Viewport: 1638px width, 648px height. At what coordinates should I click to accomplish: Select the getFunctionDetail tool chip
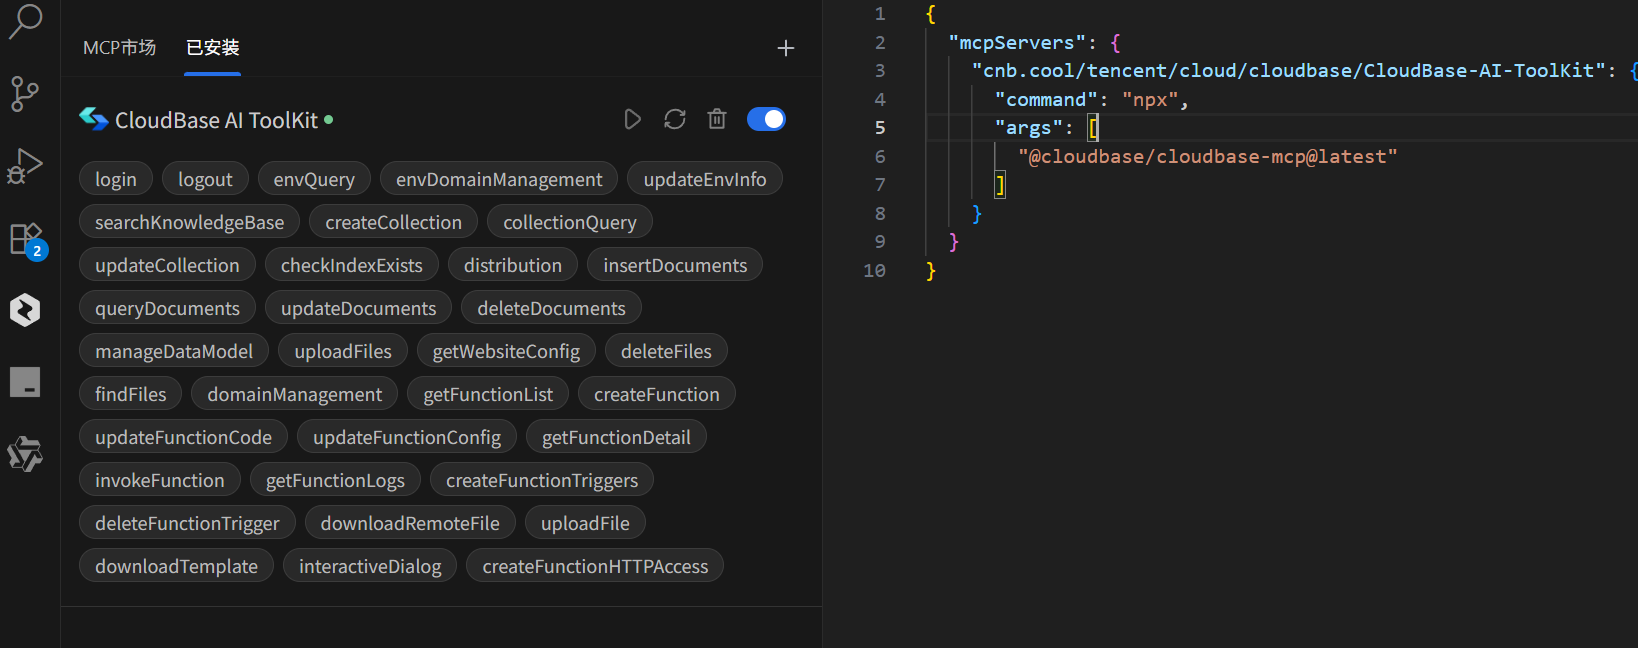616,437
